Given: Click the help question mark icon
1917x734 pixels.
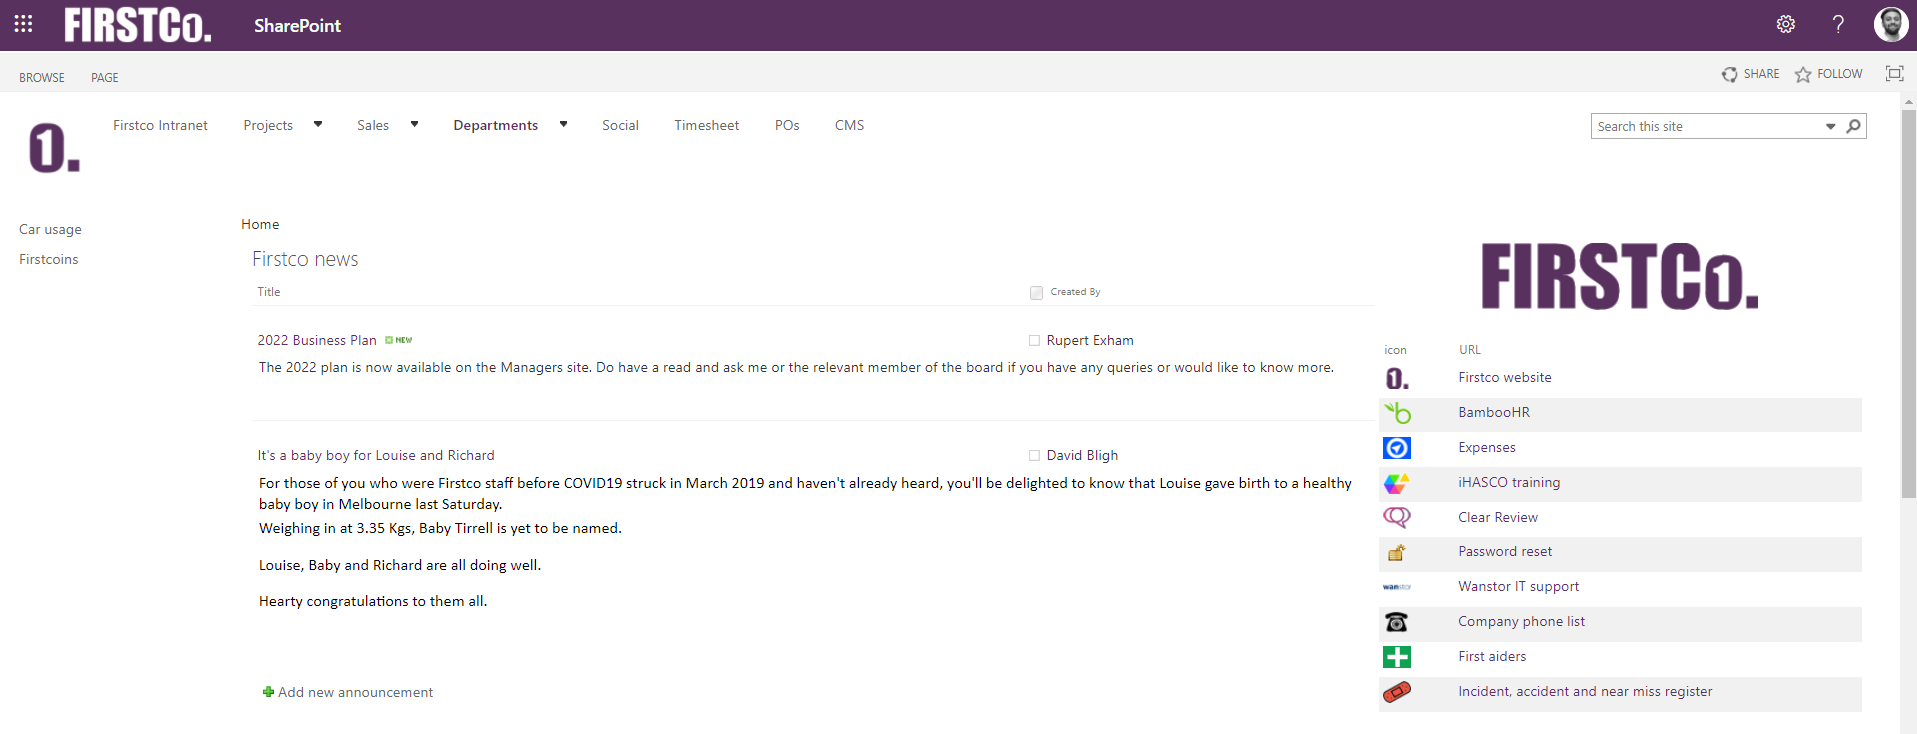Looking at the screenshot, I should click(1838, 24).
